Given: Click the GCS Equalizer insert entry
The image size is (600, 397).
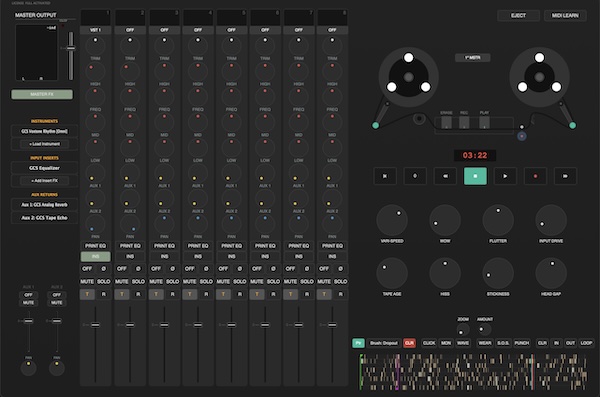Looking at the screenshot, I should pyautogui.click(x=44, y=168).
